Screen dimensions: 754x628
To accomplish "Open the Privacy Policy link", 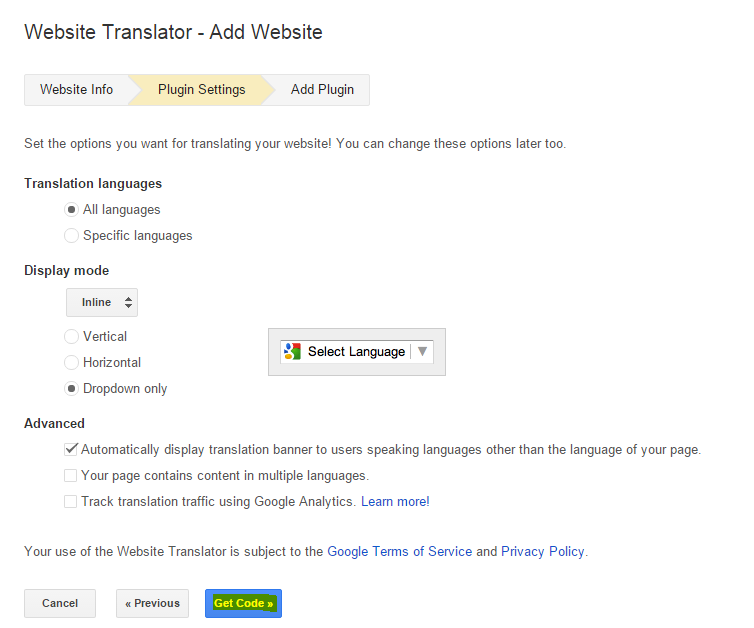I will [543, 552].
